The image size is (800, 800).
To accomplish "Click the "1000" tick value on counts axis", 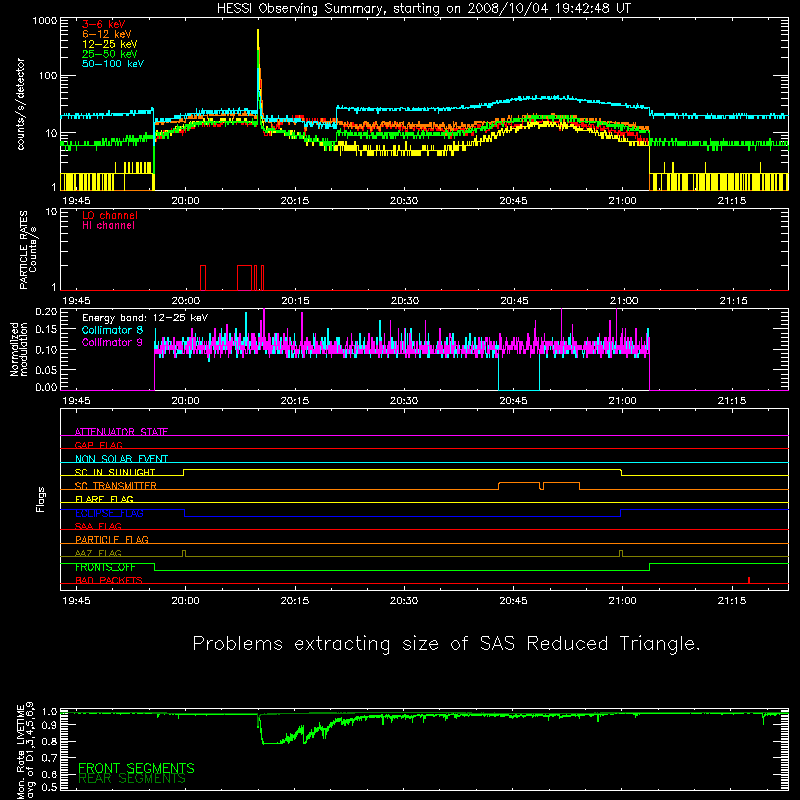I will click(45, 21).
